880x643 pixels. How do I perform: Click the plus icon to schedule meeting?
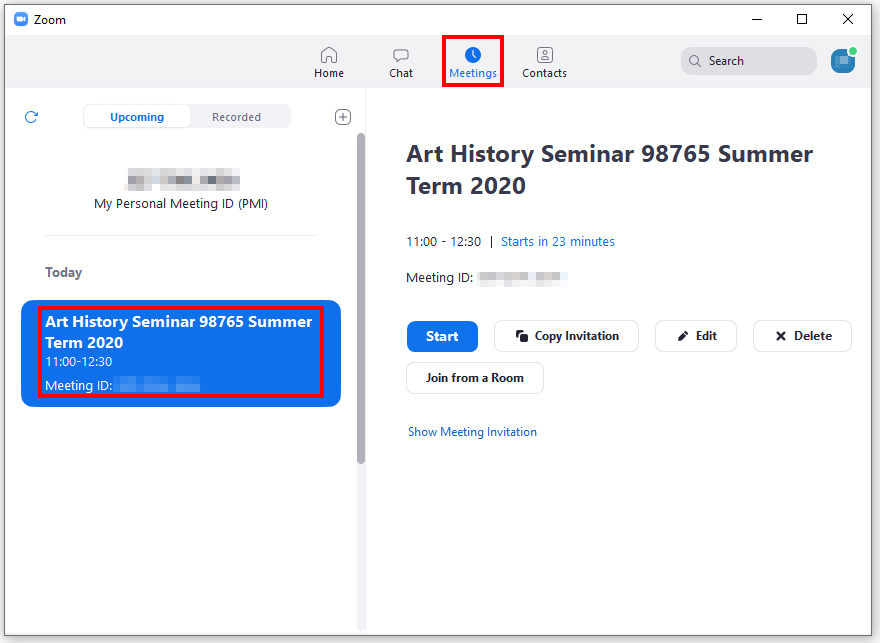tap(342, 117)
